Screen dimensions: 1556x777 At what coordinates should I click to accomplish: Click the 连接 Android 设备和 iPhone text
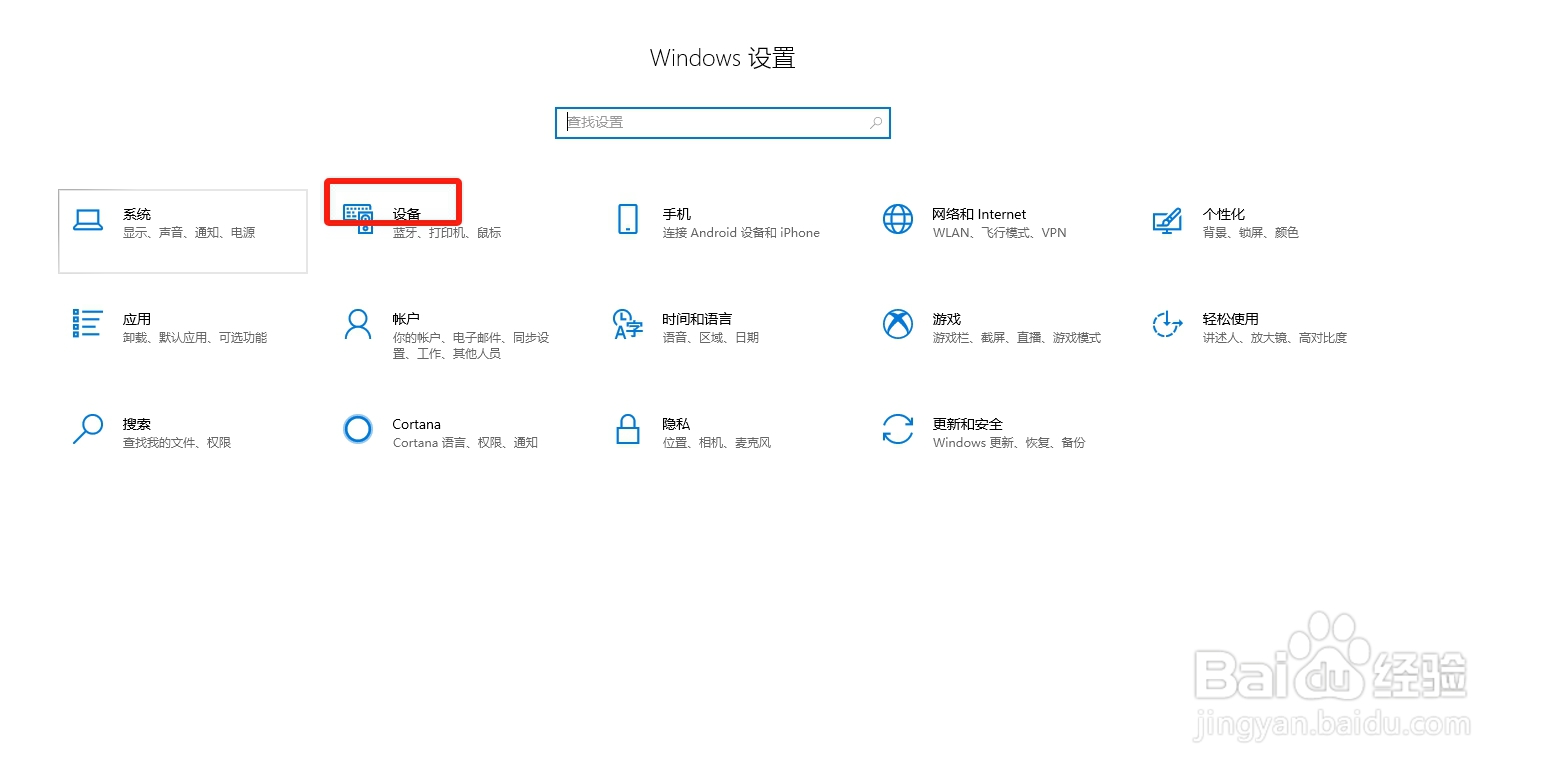[740, 232]
